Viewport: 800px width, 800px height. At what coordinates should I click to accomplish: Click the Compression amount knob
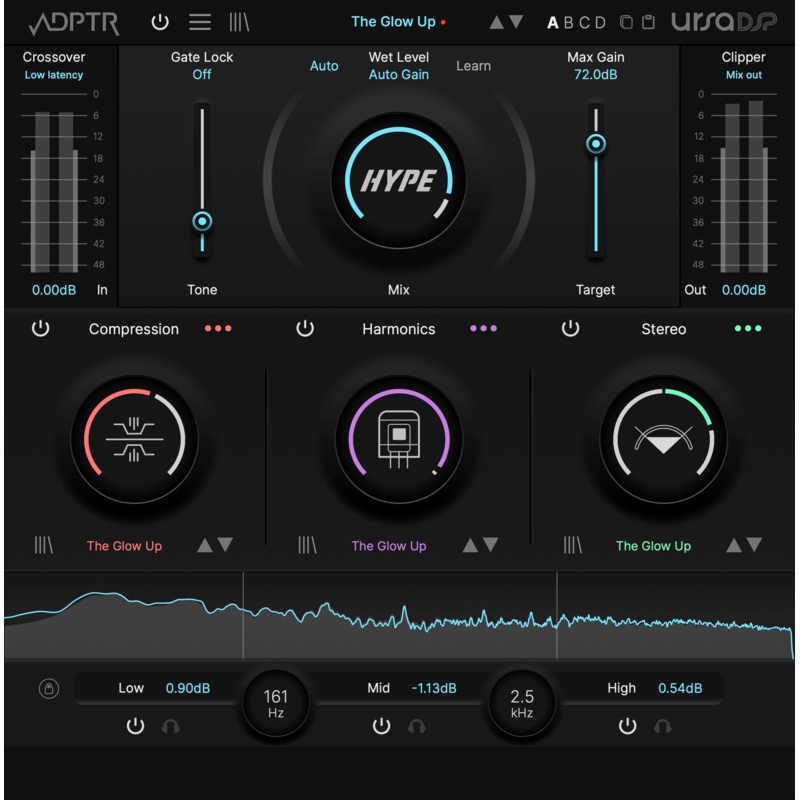tap(134, 439)
